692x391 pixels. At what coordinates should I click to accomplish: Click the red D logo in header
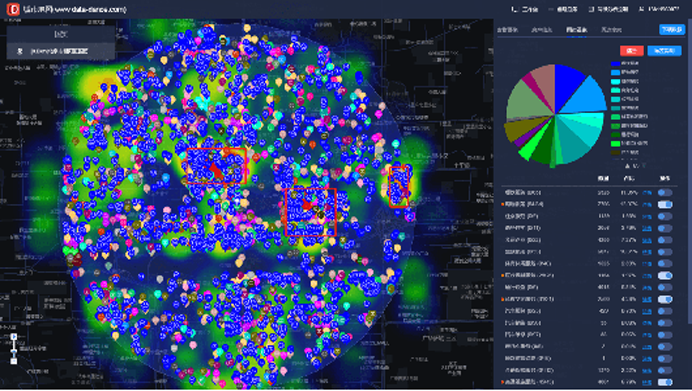tap(13, 9)
